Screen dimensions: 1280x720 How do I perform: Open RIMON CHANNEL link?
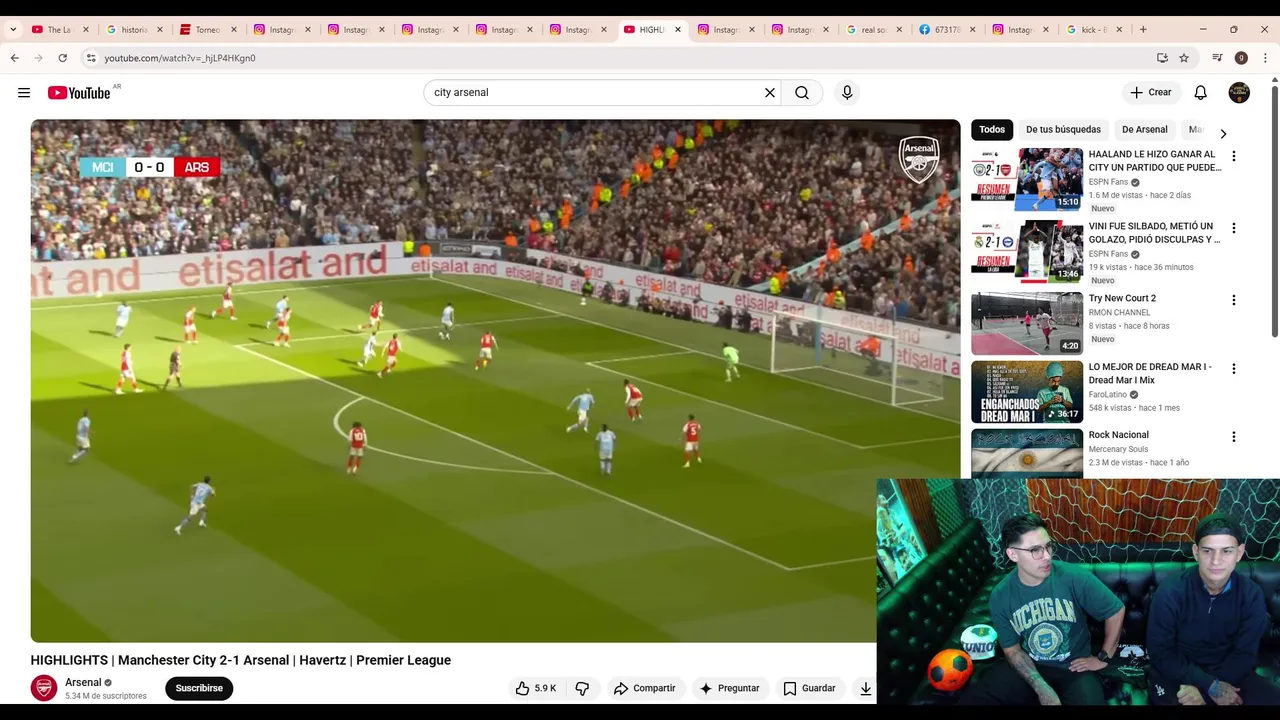point(1119,312)
